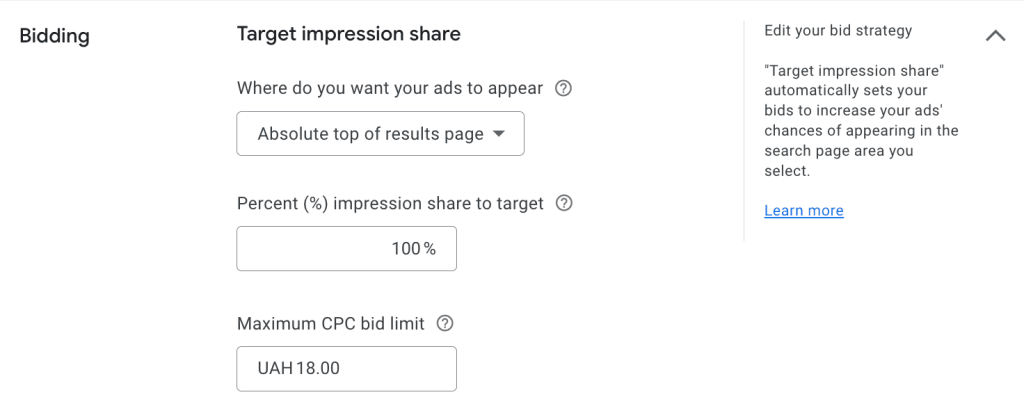This screenshot has height=413, width=1024.
Task: Click the dropdown triangle arrow for ad placement
Action: [500, 134]
